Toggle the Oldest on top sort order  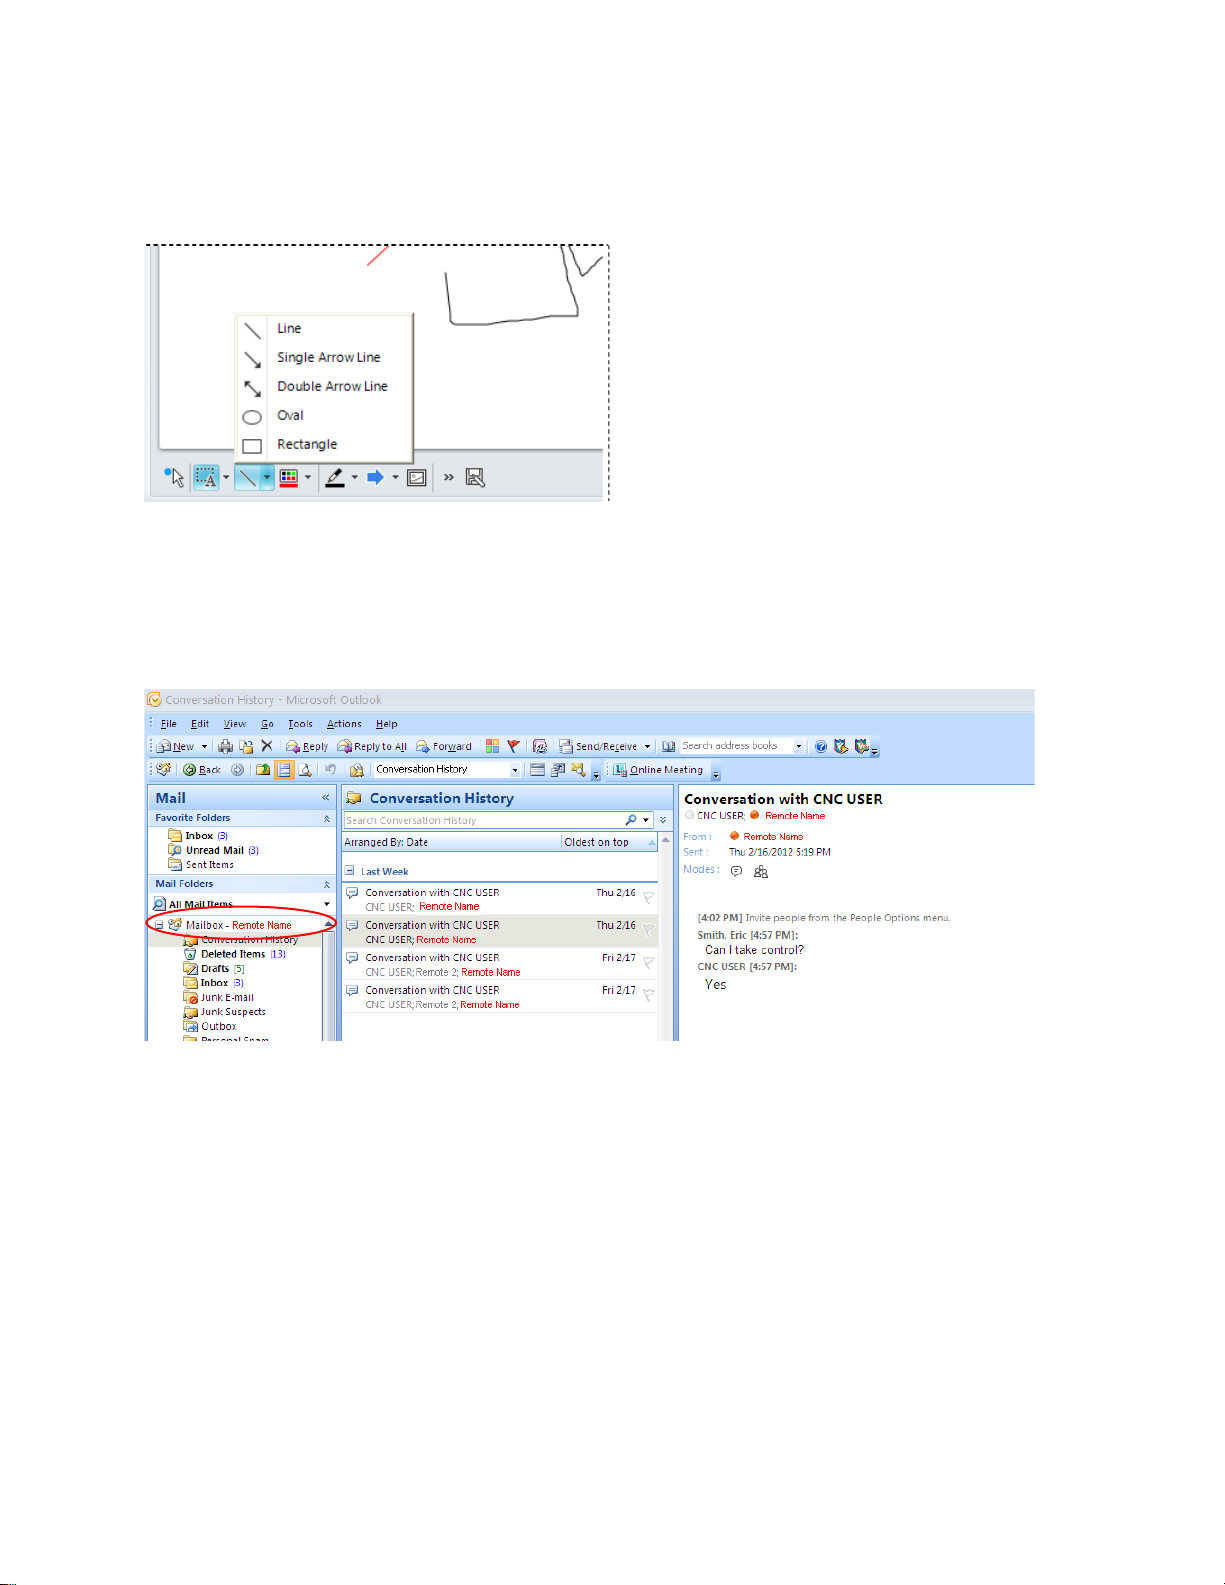click(609, 843)
